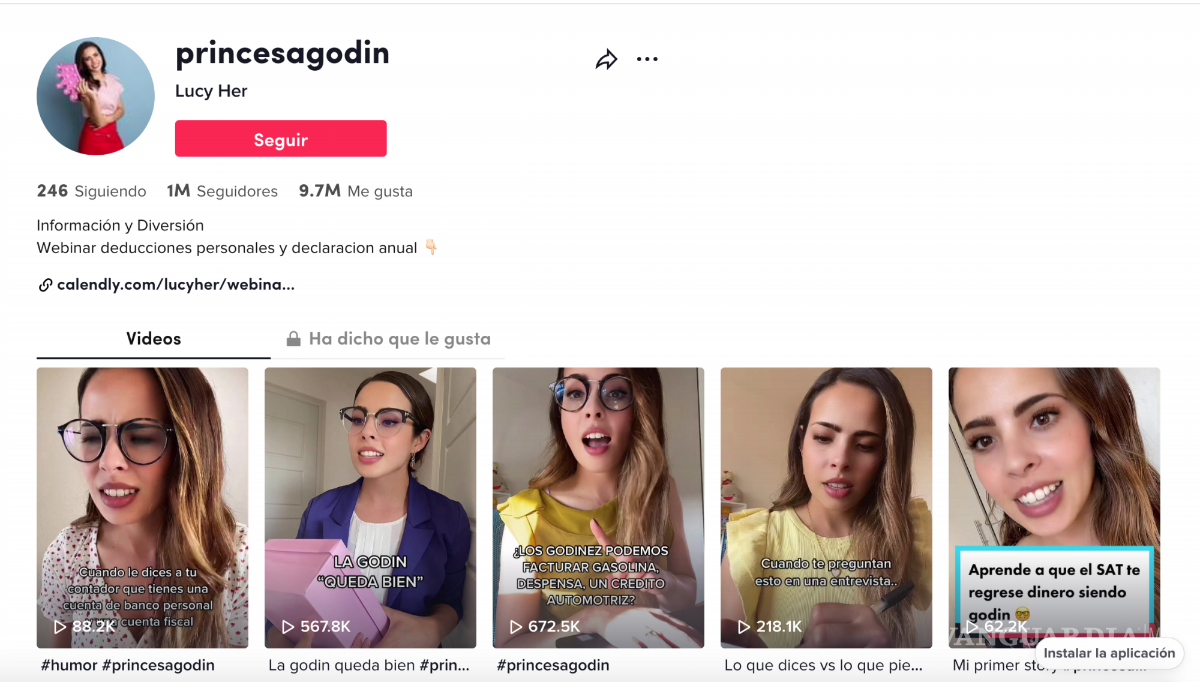The height and width of the screenshot is (682, 1200).
Task: Click play icon on 218.1K video
Action: pos(744,627)
